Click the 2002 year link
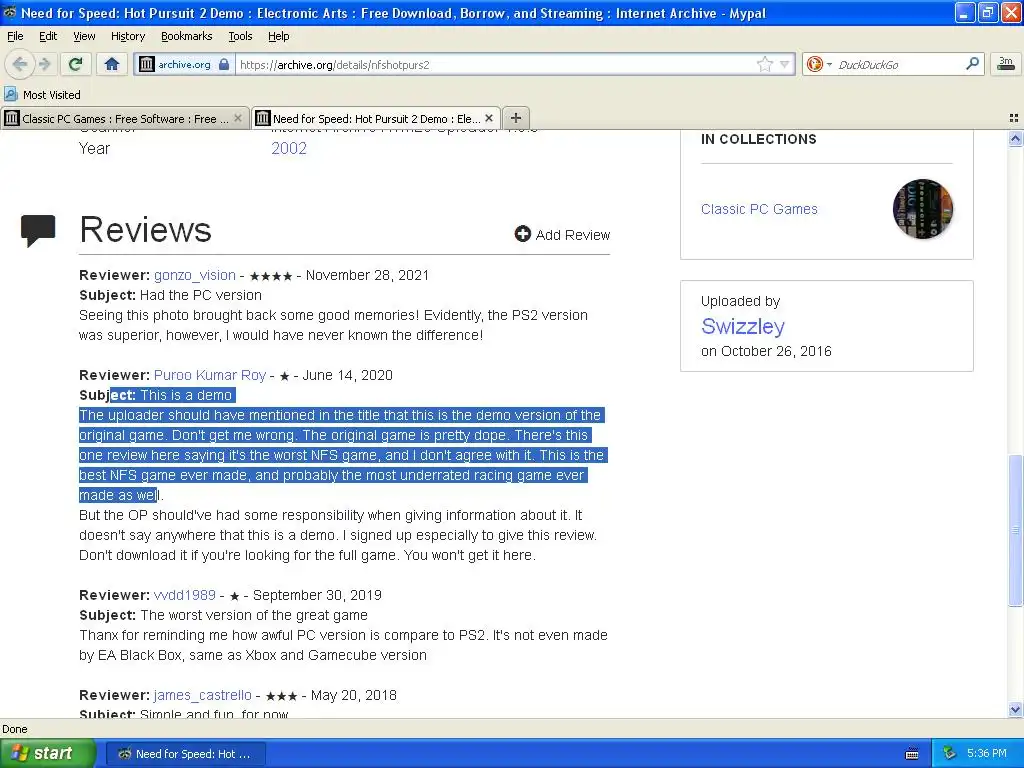This screenshot has height=768, width=1024. 289,148
